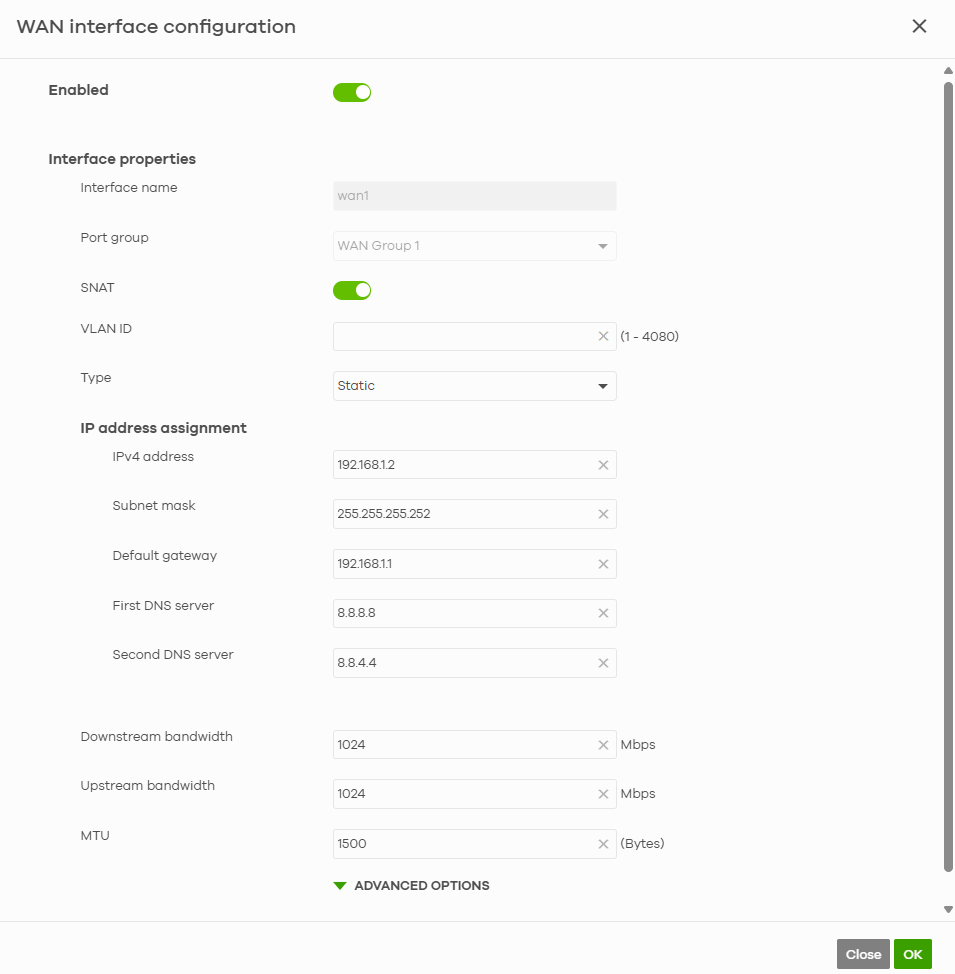
Task: Confirm settings with the OK button
Action: click(913, 954)
